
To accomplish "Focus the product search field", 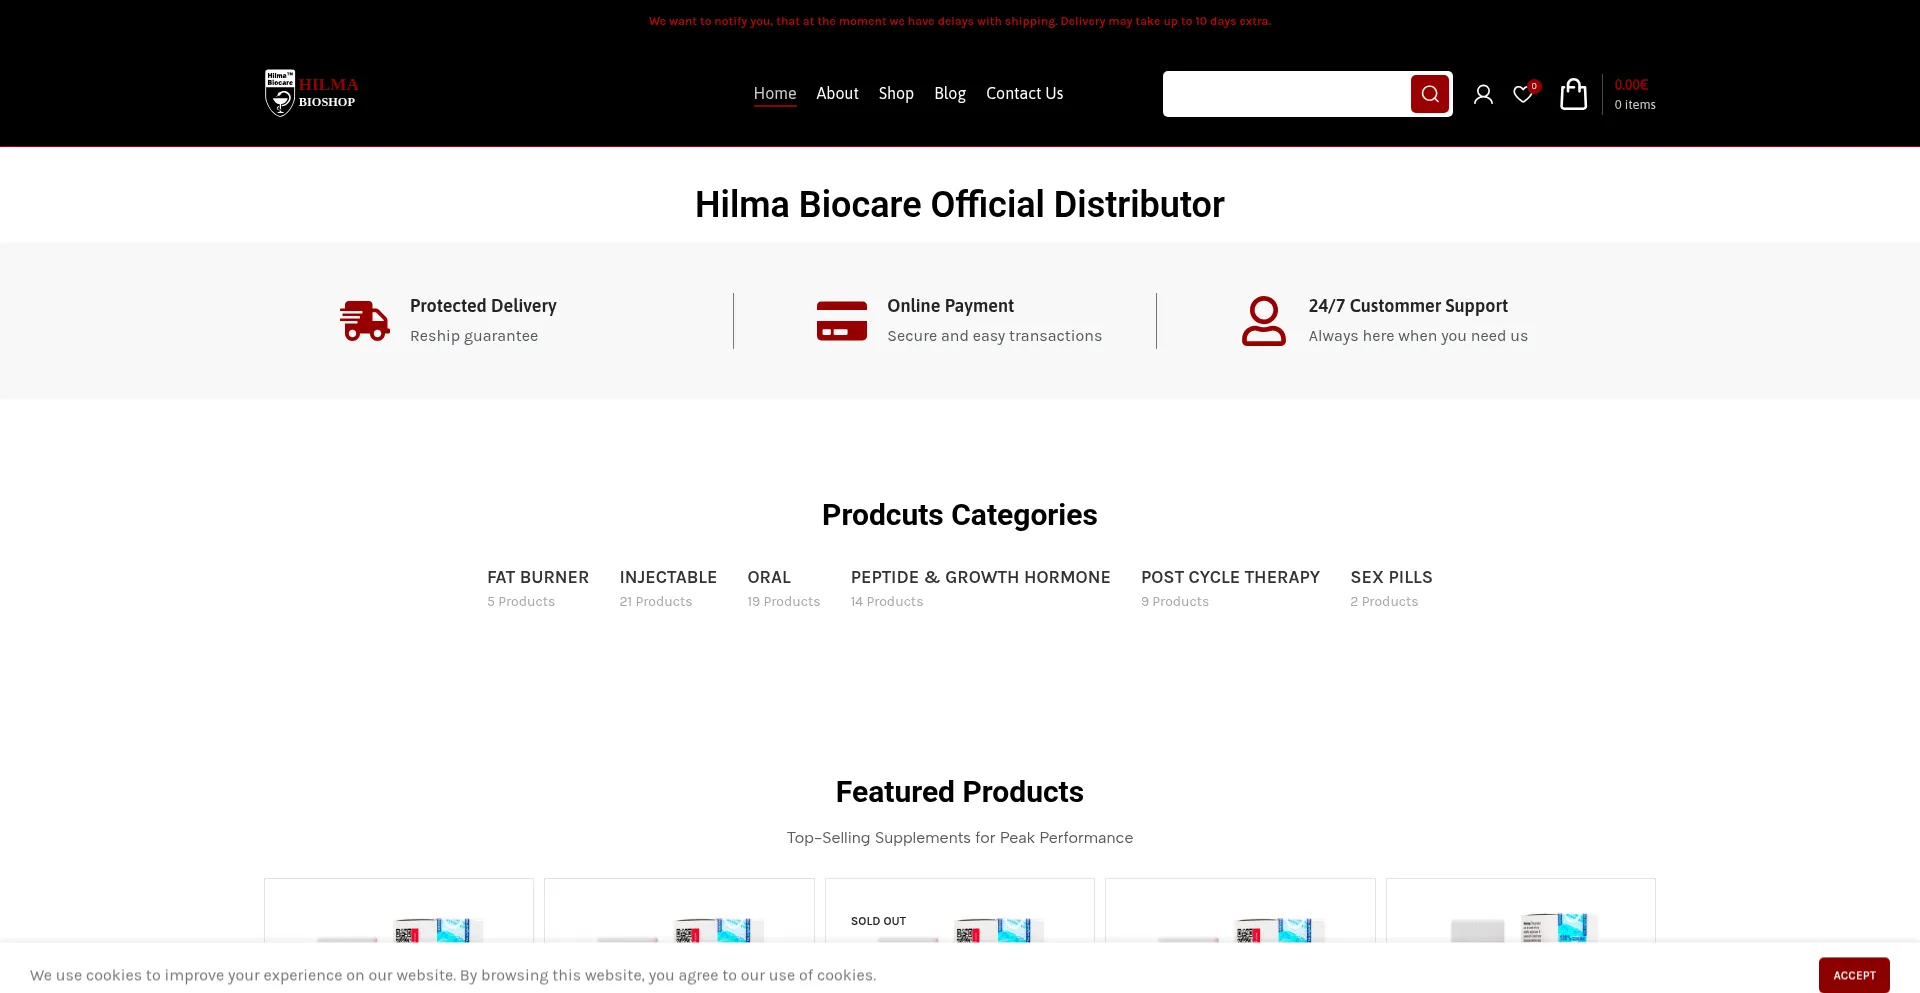I will coord(1287,94).
